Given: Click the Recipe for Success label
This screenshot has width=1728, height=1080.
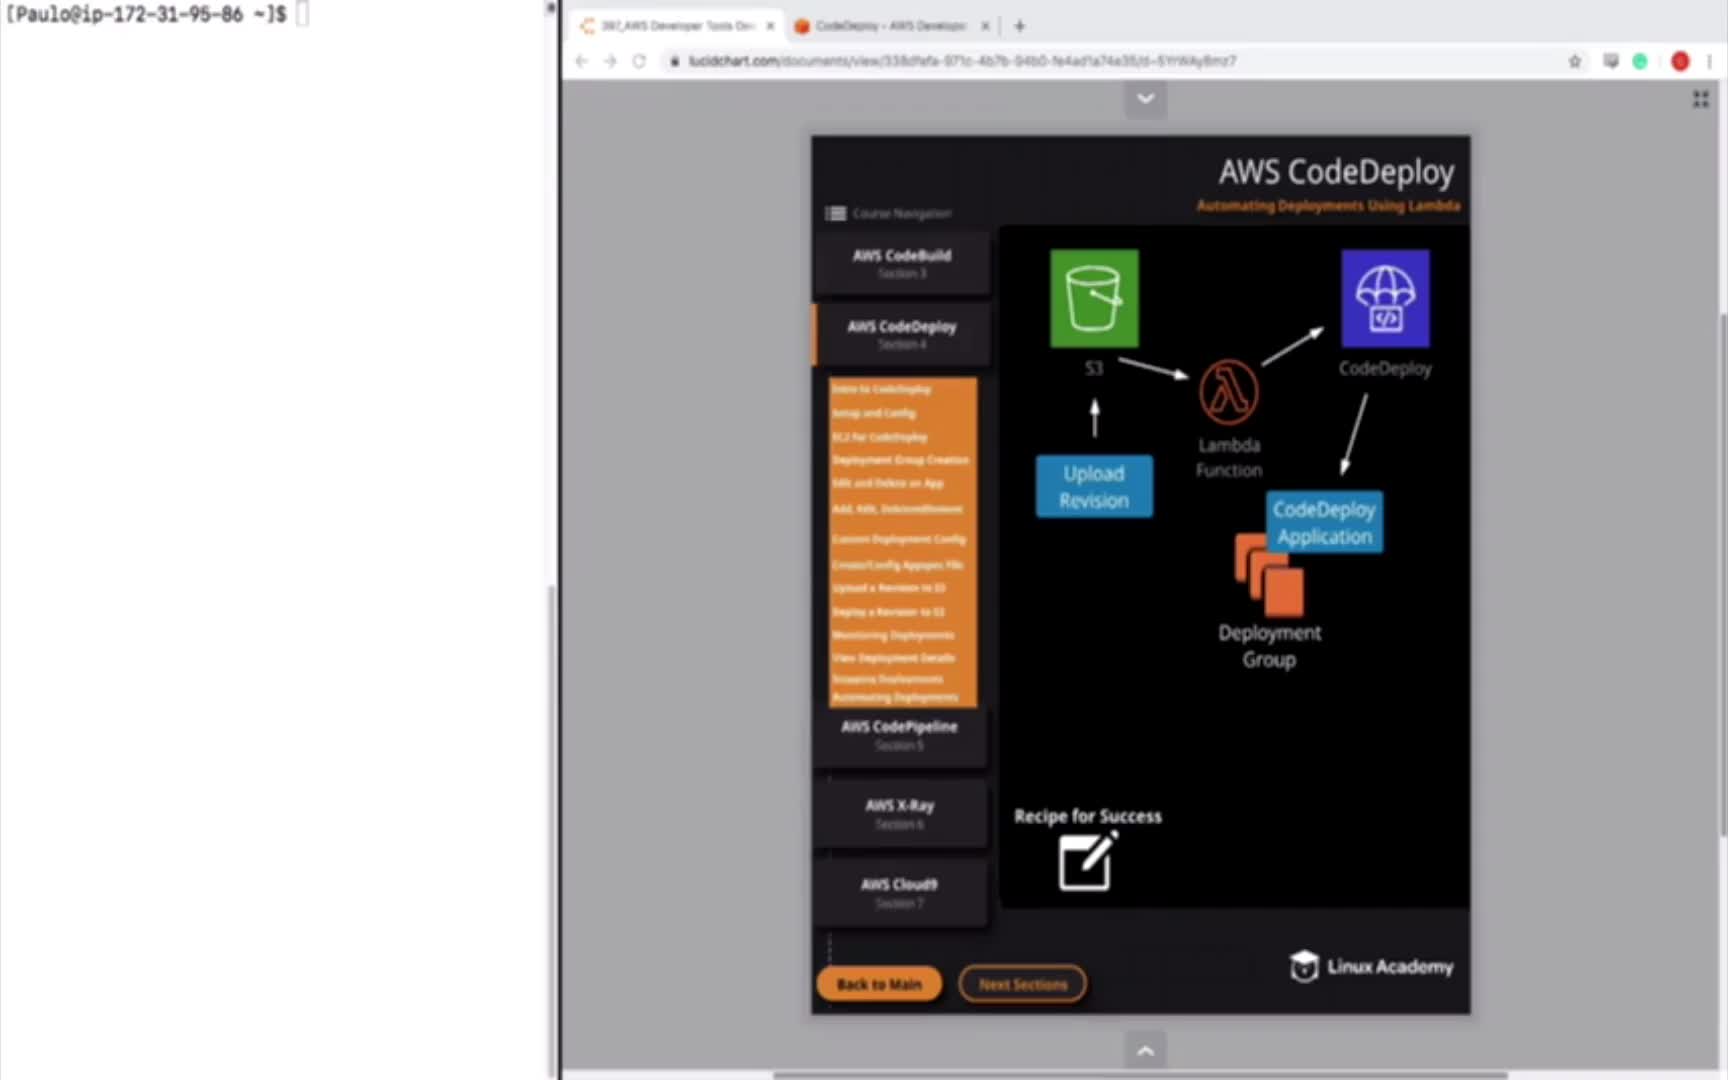Looking at the screenshot, I should point(1088,816).
